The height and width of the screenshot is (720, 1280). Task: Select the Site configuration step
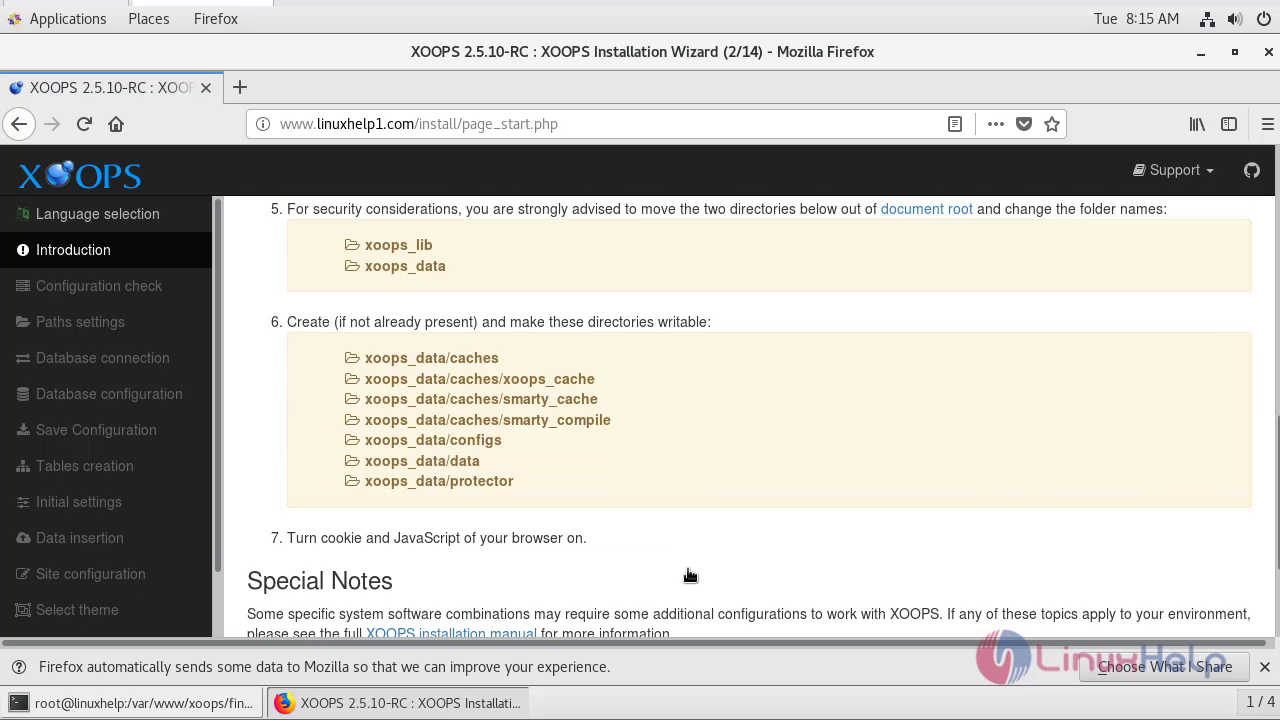[106, 574]
